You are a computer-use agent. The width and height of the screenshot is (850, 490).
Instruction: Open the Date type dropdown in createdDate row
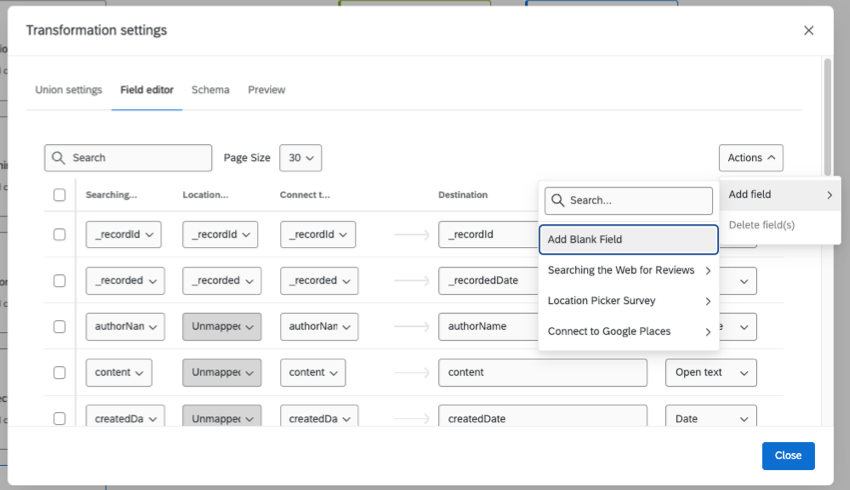pos(711,417)
